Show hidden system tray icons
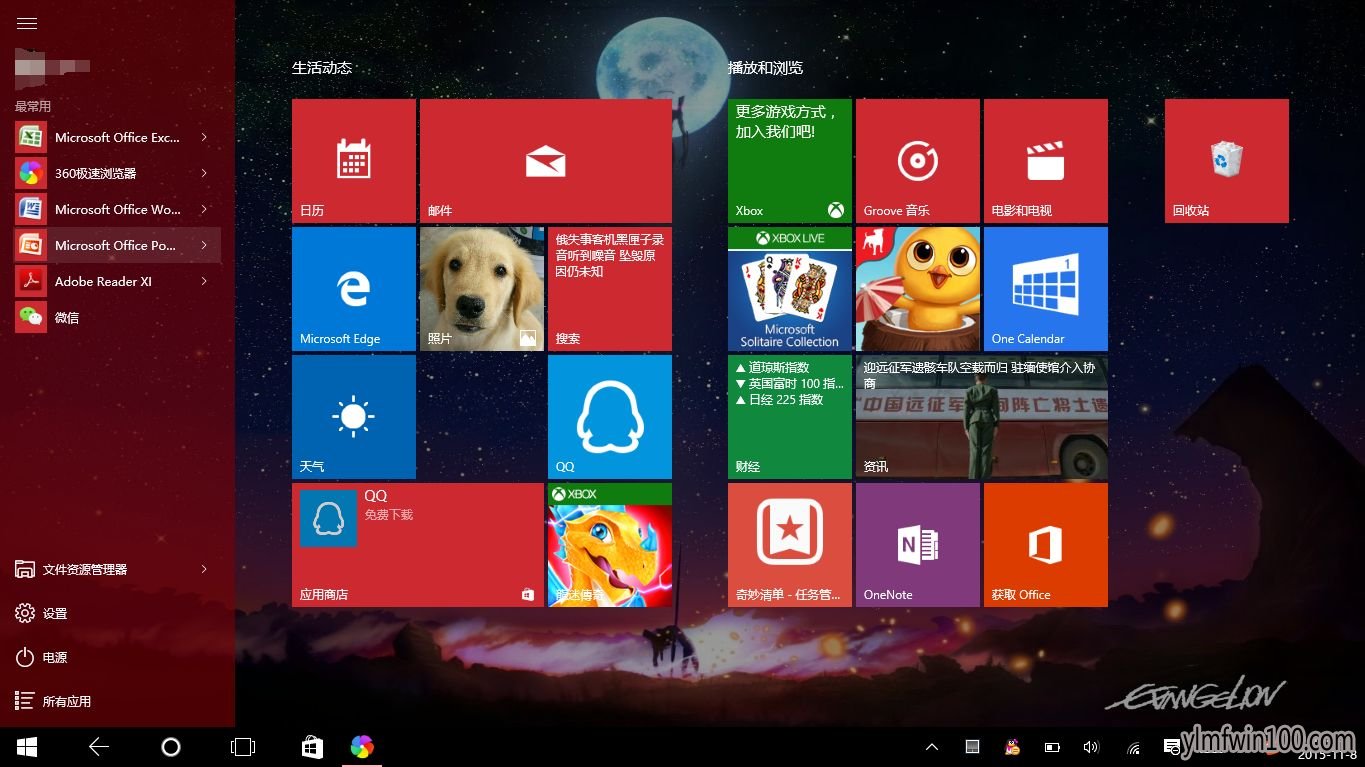Screen dimensions: 1365x767 click(x=932, y=746)
